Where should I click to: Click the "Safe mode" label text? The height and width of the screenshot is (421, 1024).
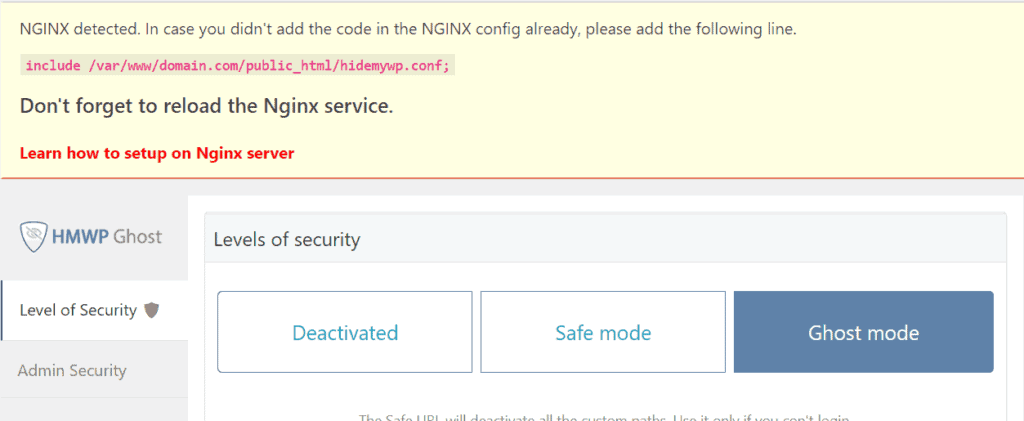pos(603,333)
